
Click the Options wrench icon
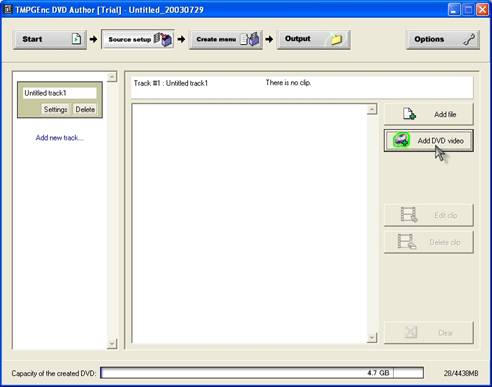[x=469, y=39]
